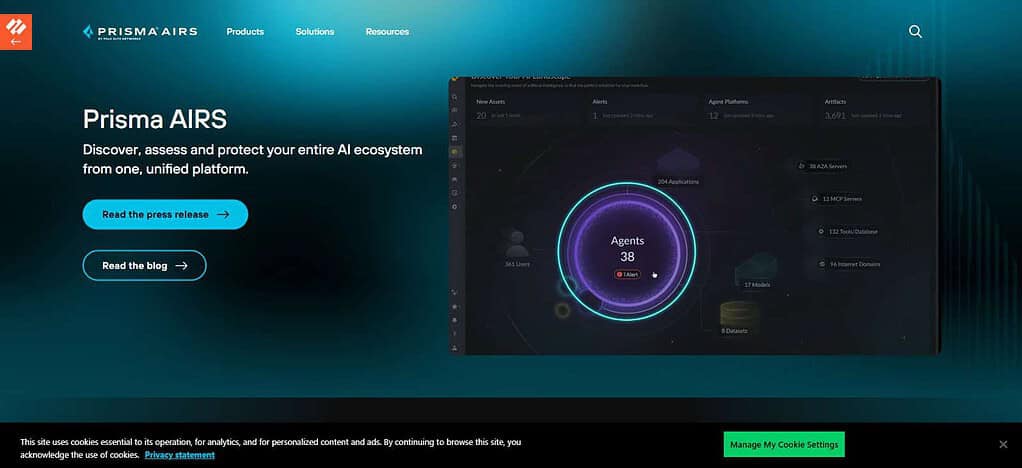This screenshot has width=1022, height=468.
Task: Select the 11 MCP Servers entry
Action: click(x=837, y=199)
